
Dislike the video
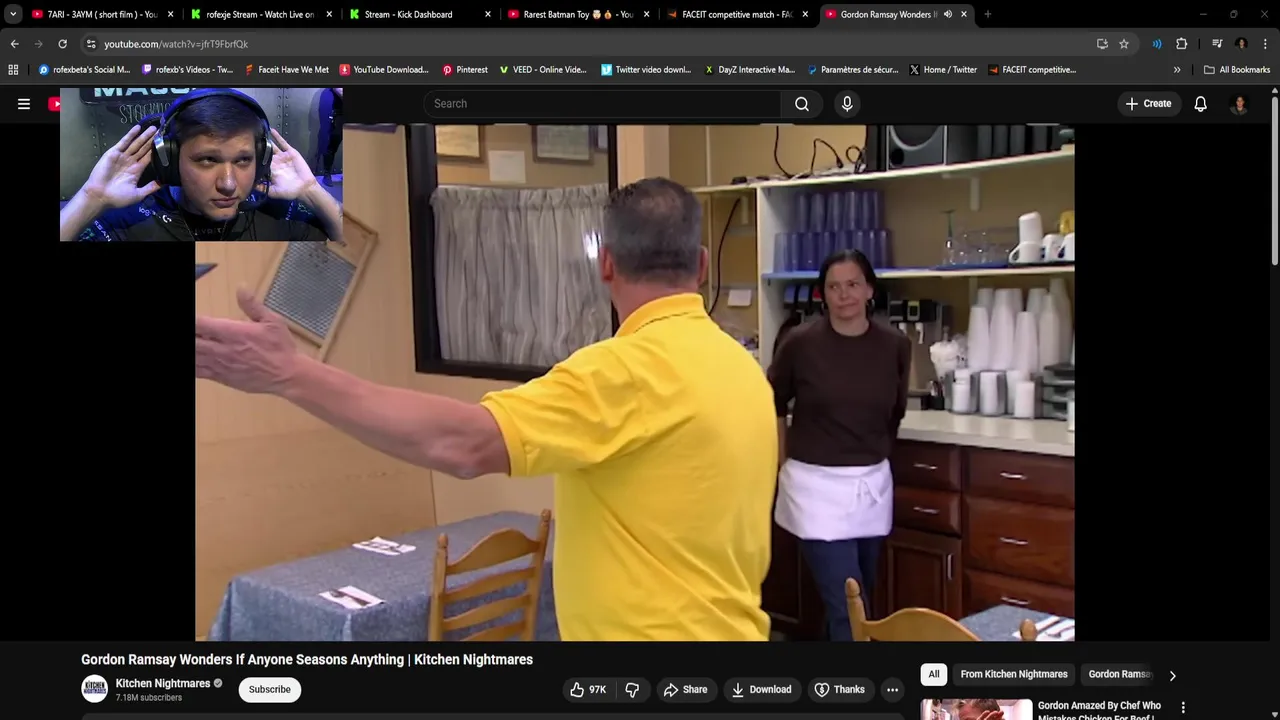tap(632, 689)
